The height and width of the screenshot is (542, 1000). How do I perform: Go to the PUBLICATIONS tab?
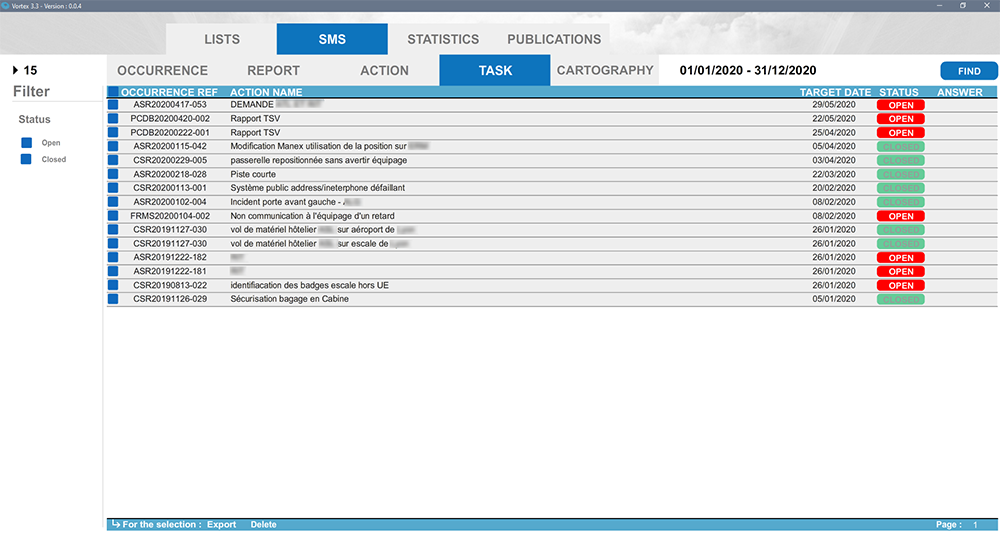click(x=554, y=39)
